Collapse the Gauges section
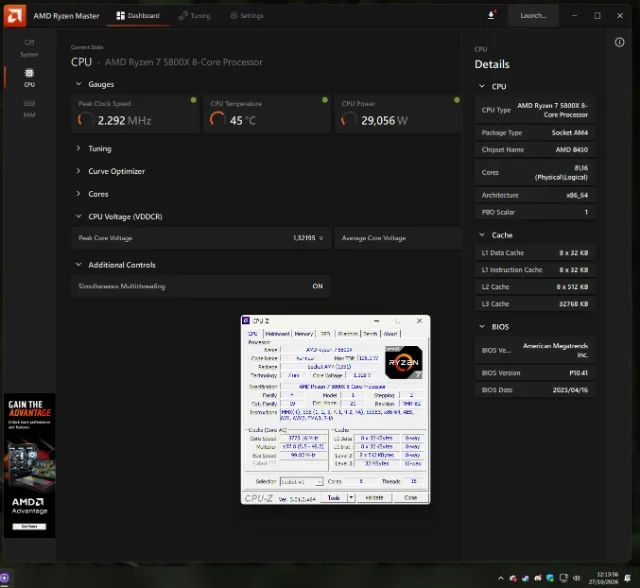640x588 pixels. tap(78, 84)
